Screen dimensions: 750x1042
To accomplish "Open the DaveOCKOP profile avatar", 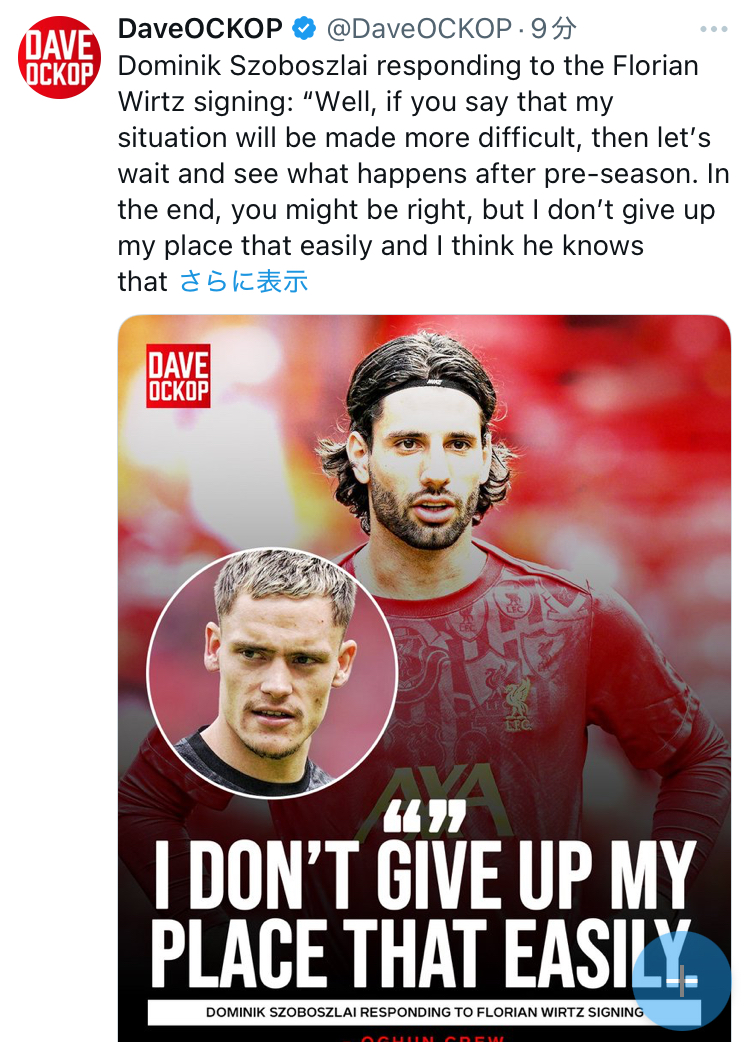I will coord(59,58).
